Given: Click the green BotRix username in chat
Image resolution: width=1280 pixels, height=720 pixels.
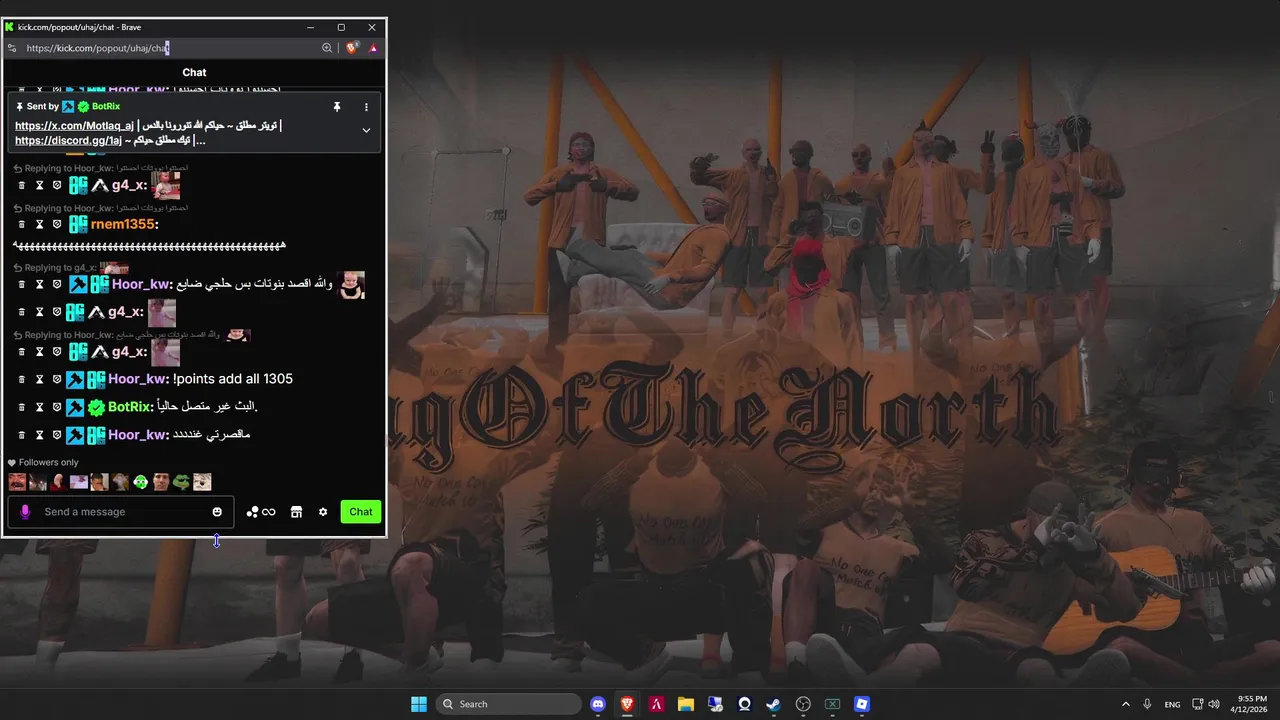Looking at the screenshot, I should click(129, 407).
